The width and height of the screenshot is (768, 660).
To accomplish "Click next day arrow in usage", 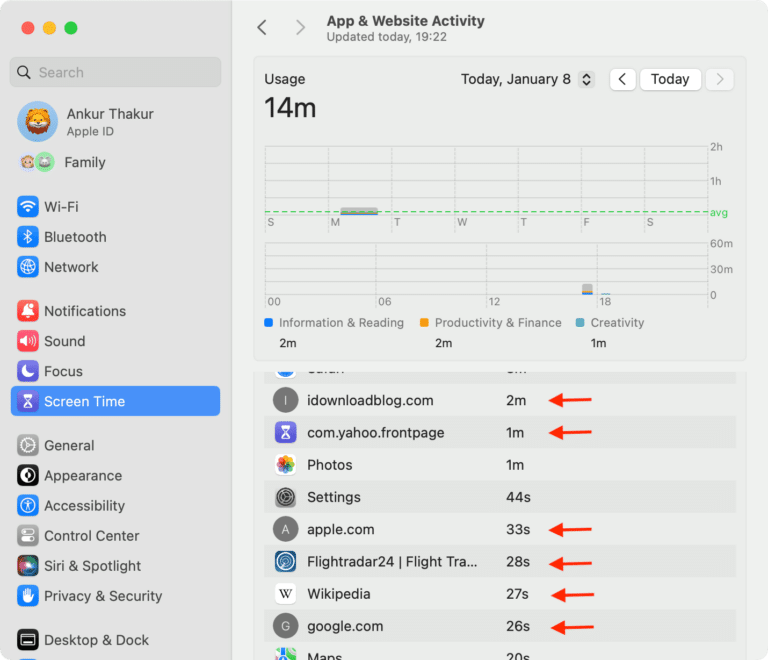I will pyautogui.click(x=720, y=79).
